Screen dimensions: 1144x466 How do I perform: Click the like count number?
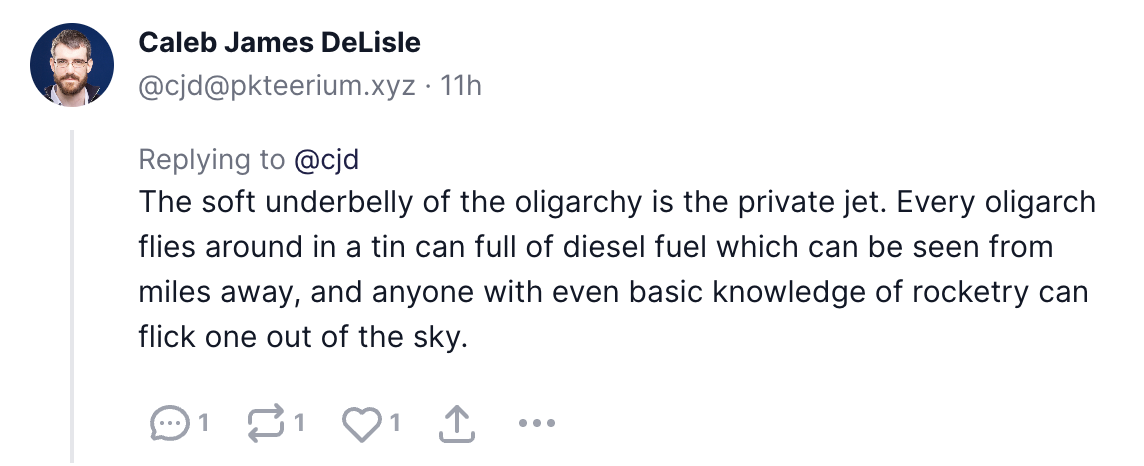coord(394,424)
